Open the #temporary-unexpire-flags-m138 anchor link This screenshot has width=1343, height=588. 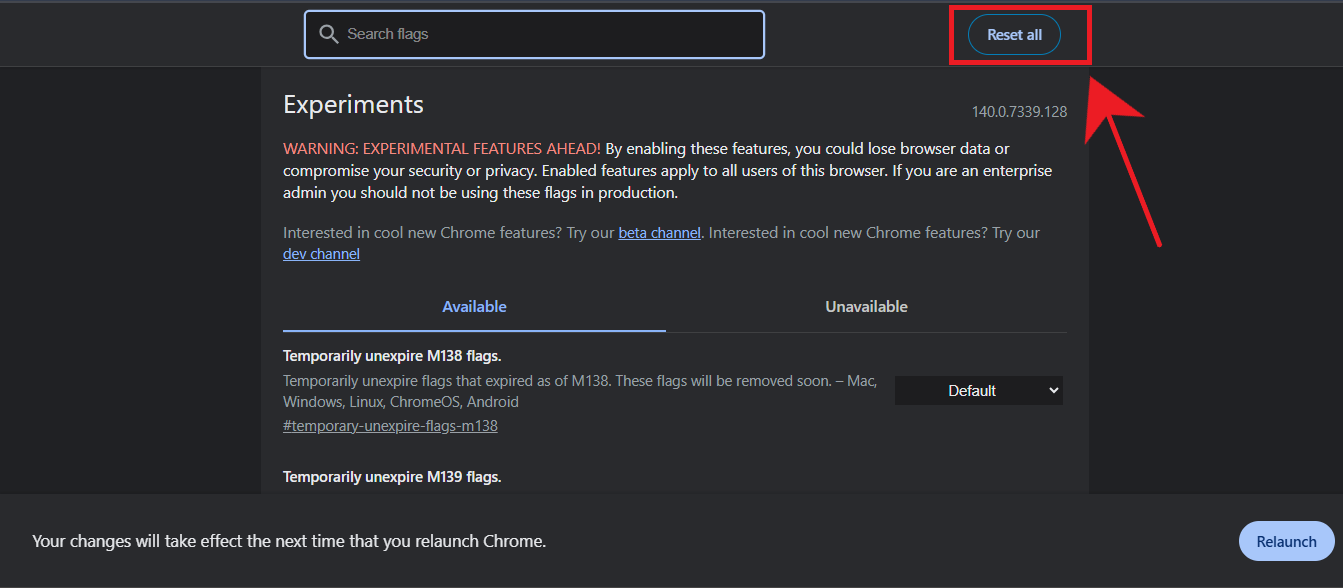390,426
